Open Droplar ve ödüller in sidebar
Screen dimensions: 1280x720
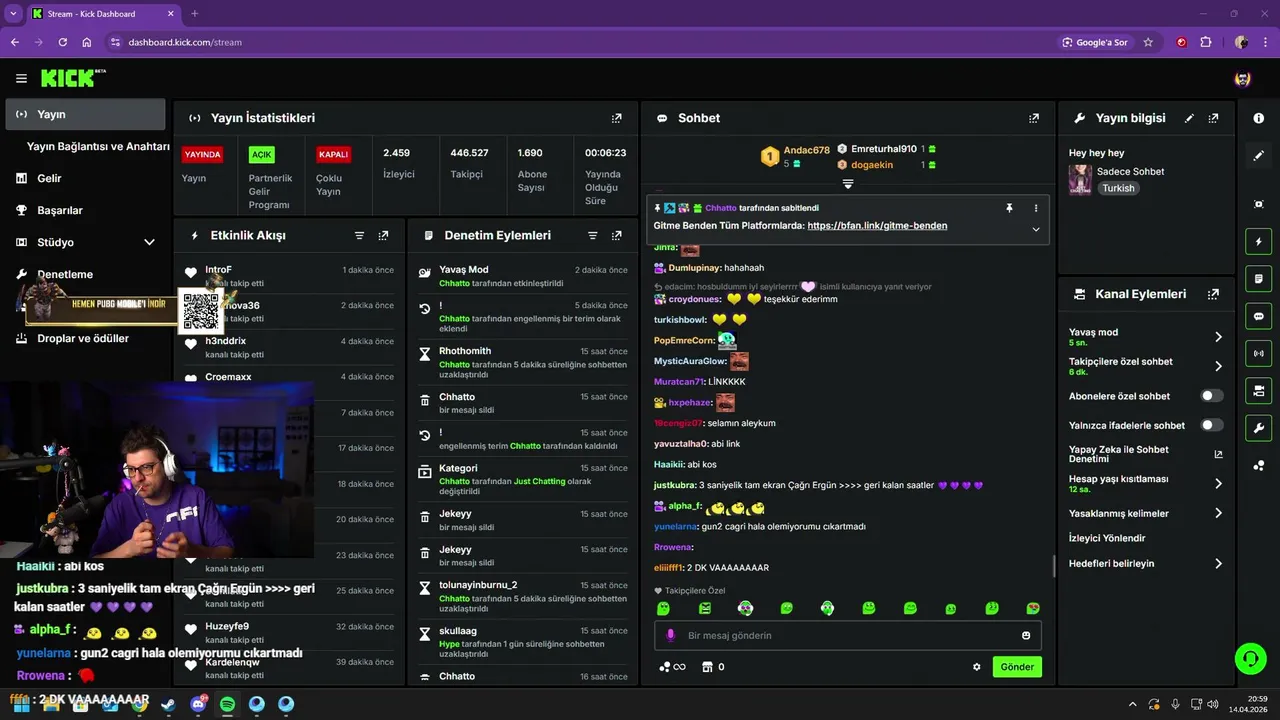point(85,338)
